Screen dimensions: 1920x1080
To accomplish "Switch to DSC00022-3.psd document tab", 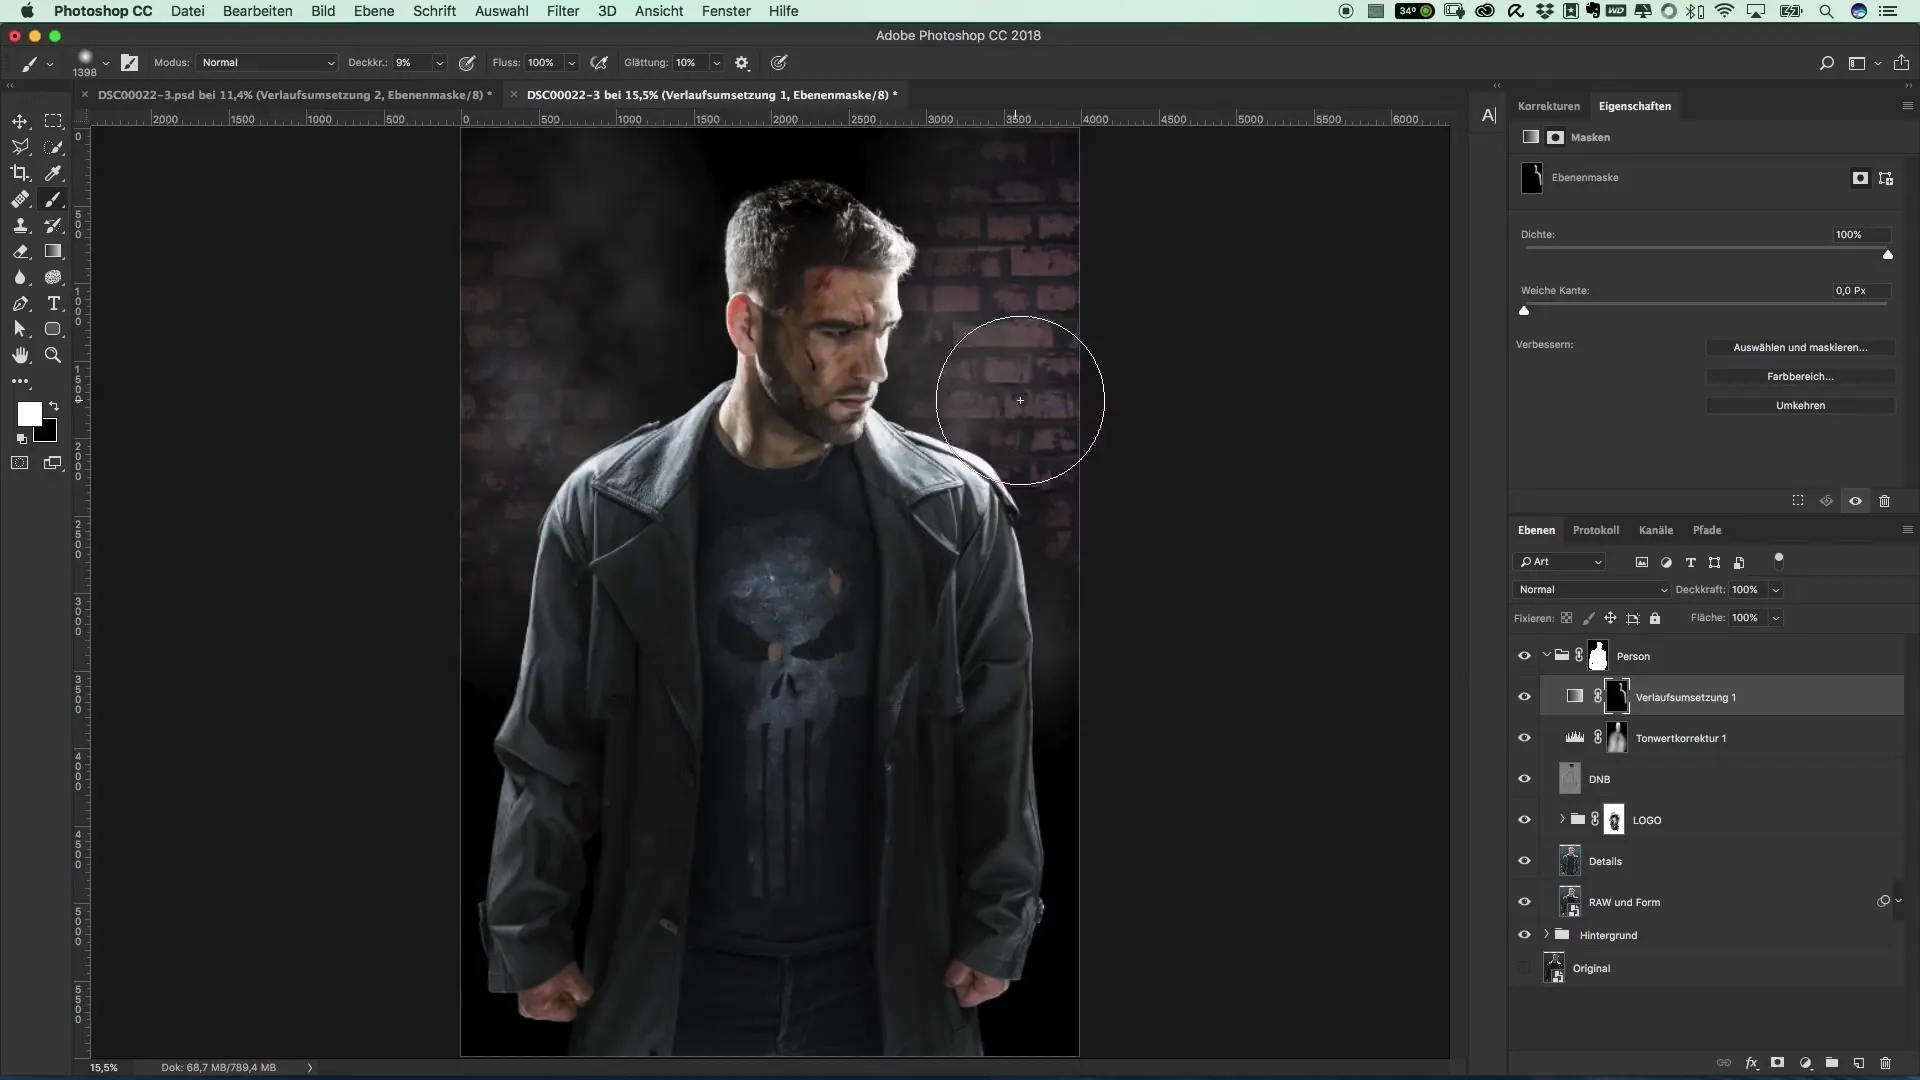I will coord(295,95).
